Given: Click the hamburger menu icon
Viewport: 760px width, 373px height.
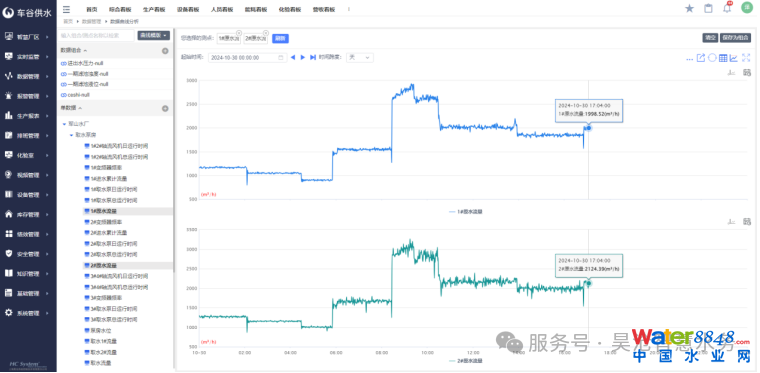Looking at the screenshot, I should click(66, 9).
